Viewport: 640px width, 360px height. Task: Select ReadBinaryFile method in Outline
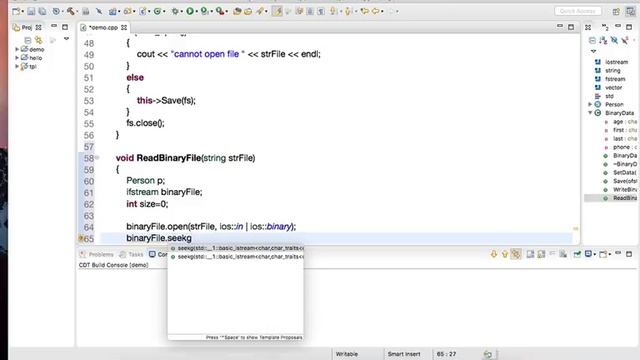pyautogui.click(x=624, y=198)
